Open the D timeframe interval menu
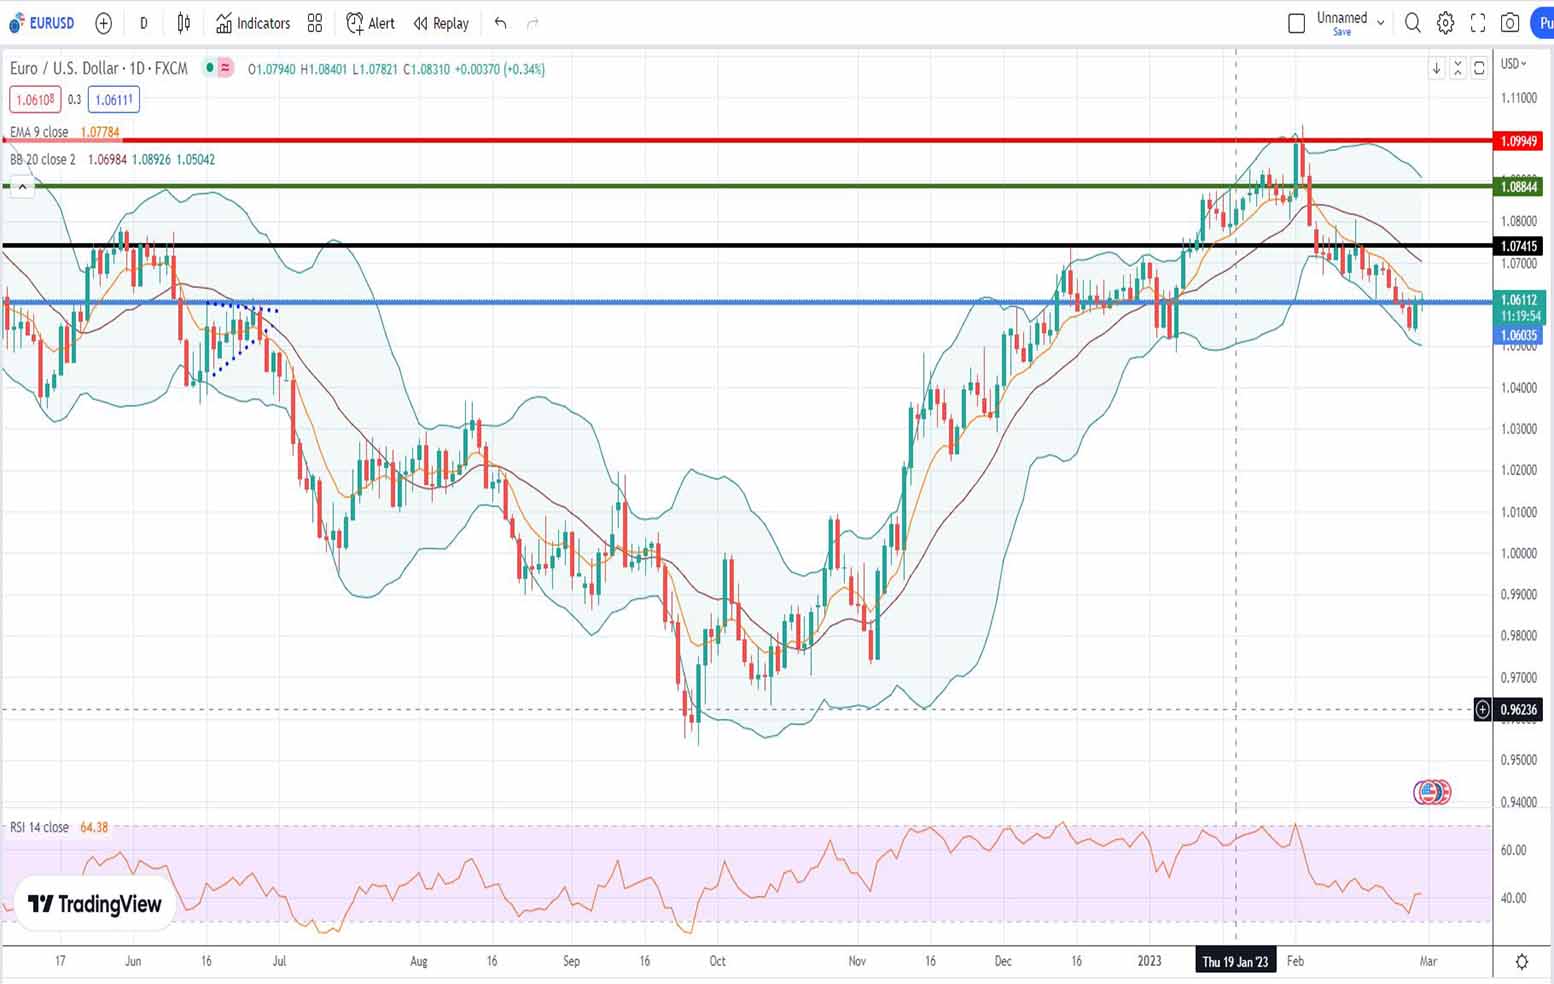1554x984 pixels. pos(144,23)
